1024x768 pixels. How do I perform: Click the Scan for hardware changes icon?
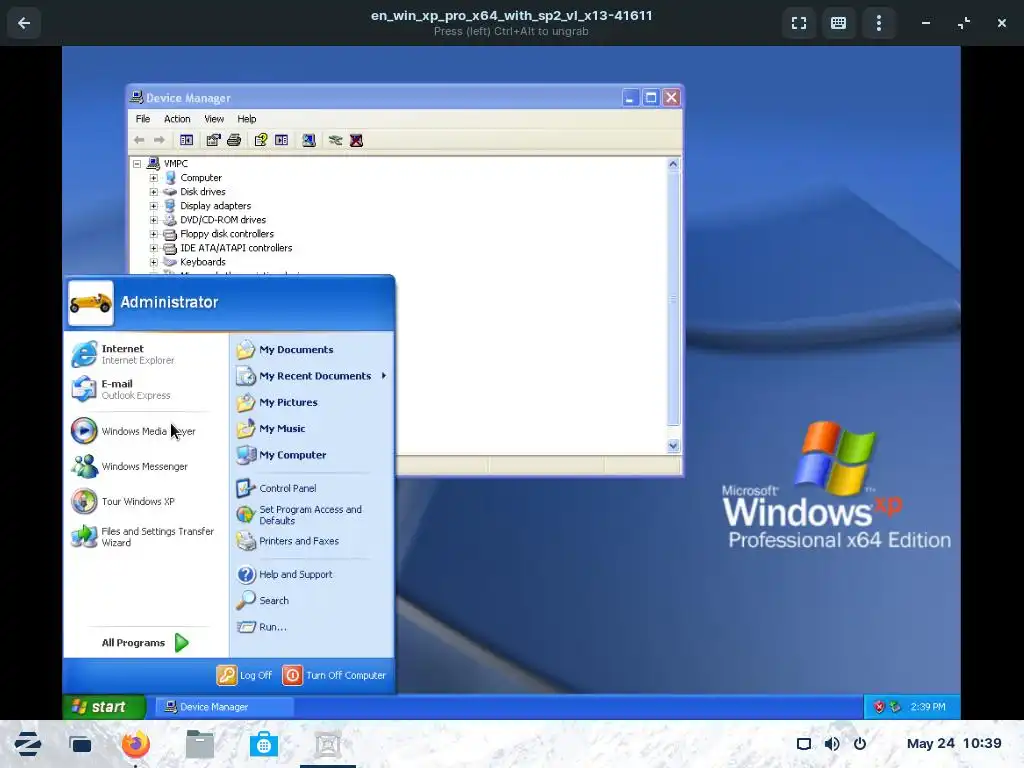click(309, 140)
